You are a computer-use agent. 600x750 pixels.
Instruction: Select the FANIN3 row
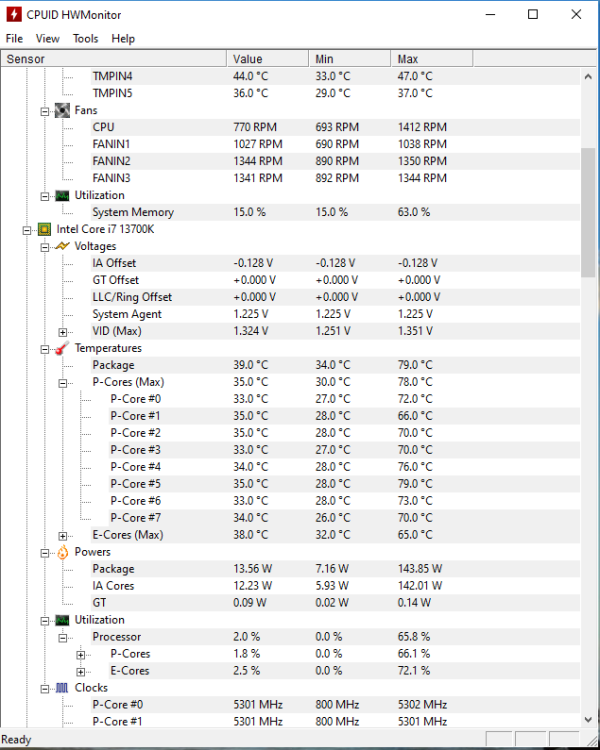coord(335,178)
